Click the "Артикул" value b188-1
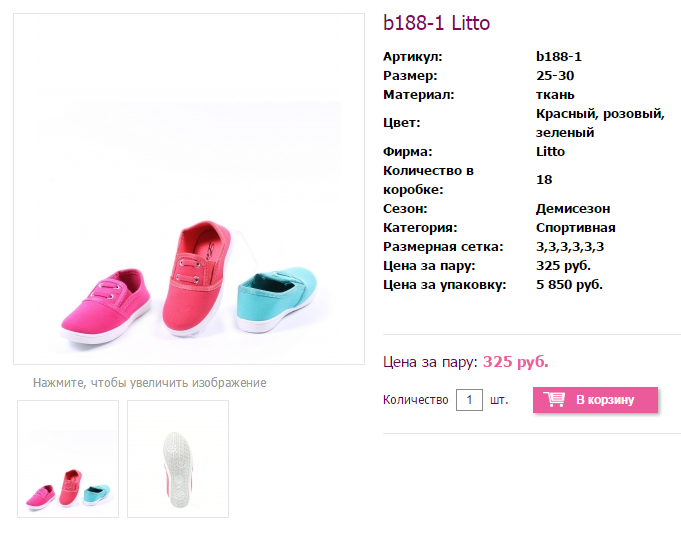 (559, 57)
